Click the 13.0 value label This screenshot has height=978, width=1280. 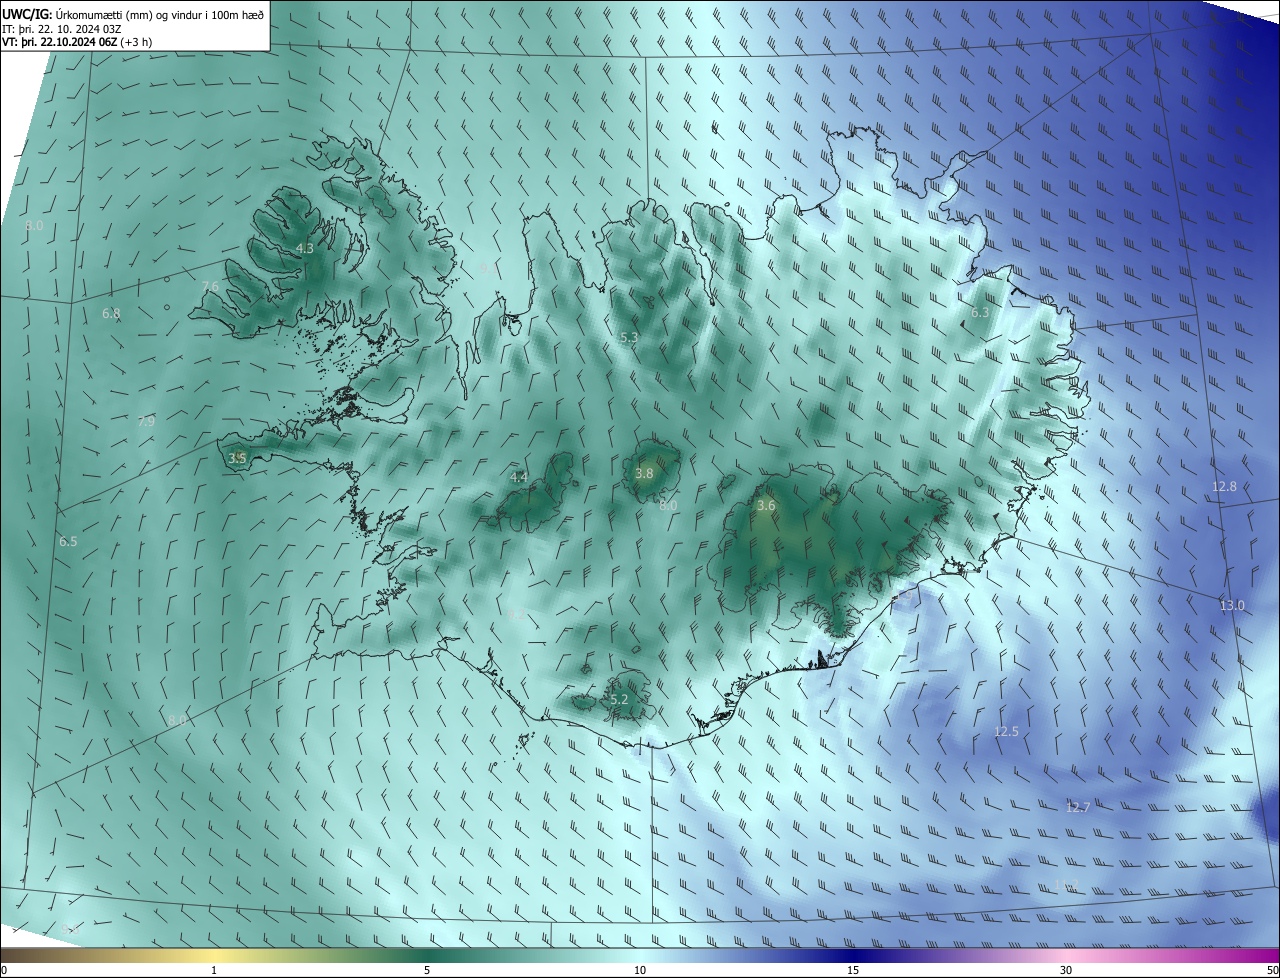(1232, 605)
